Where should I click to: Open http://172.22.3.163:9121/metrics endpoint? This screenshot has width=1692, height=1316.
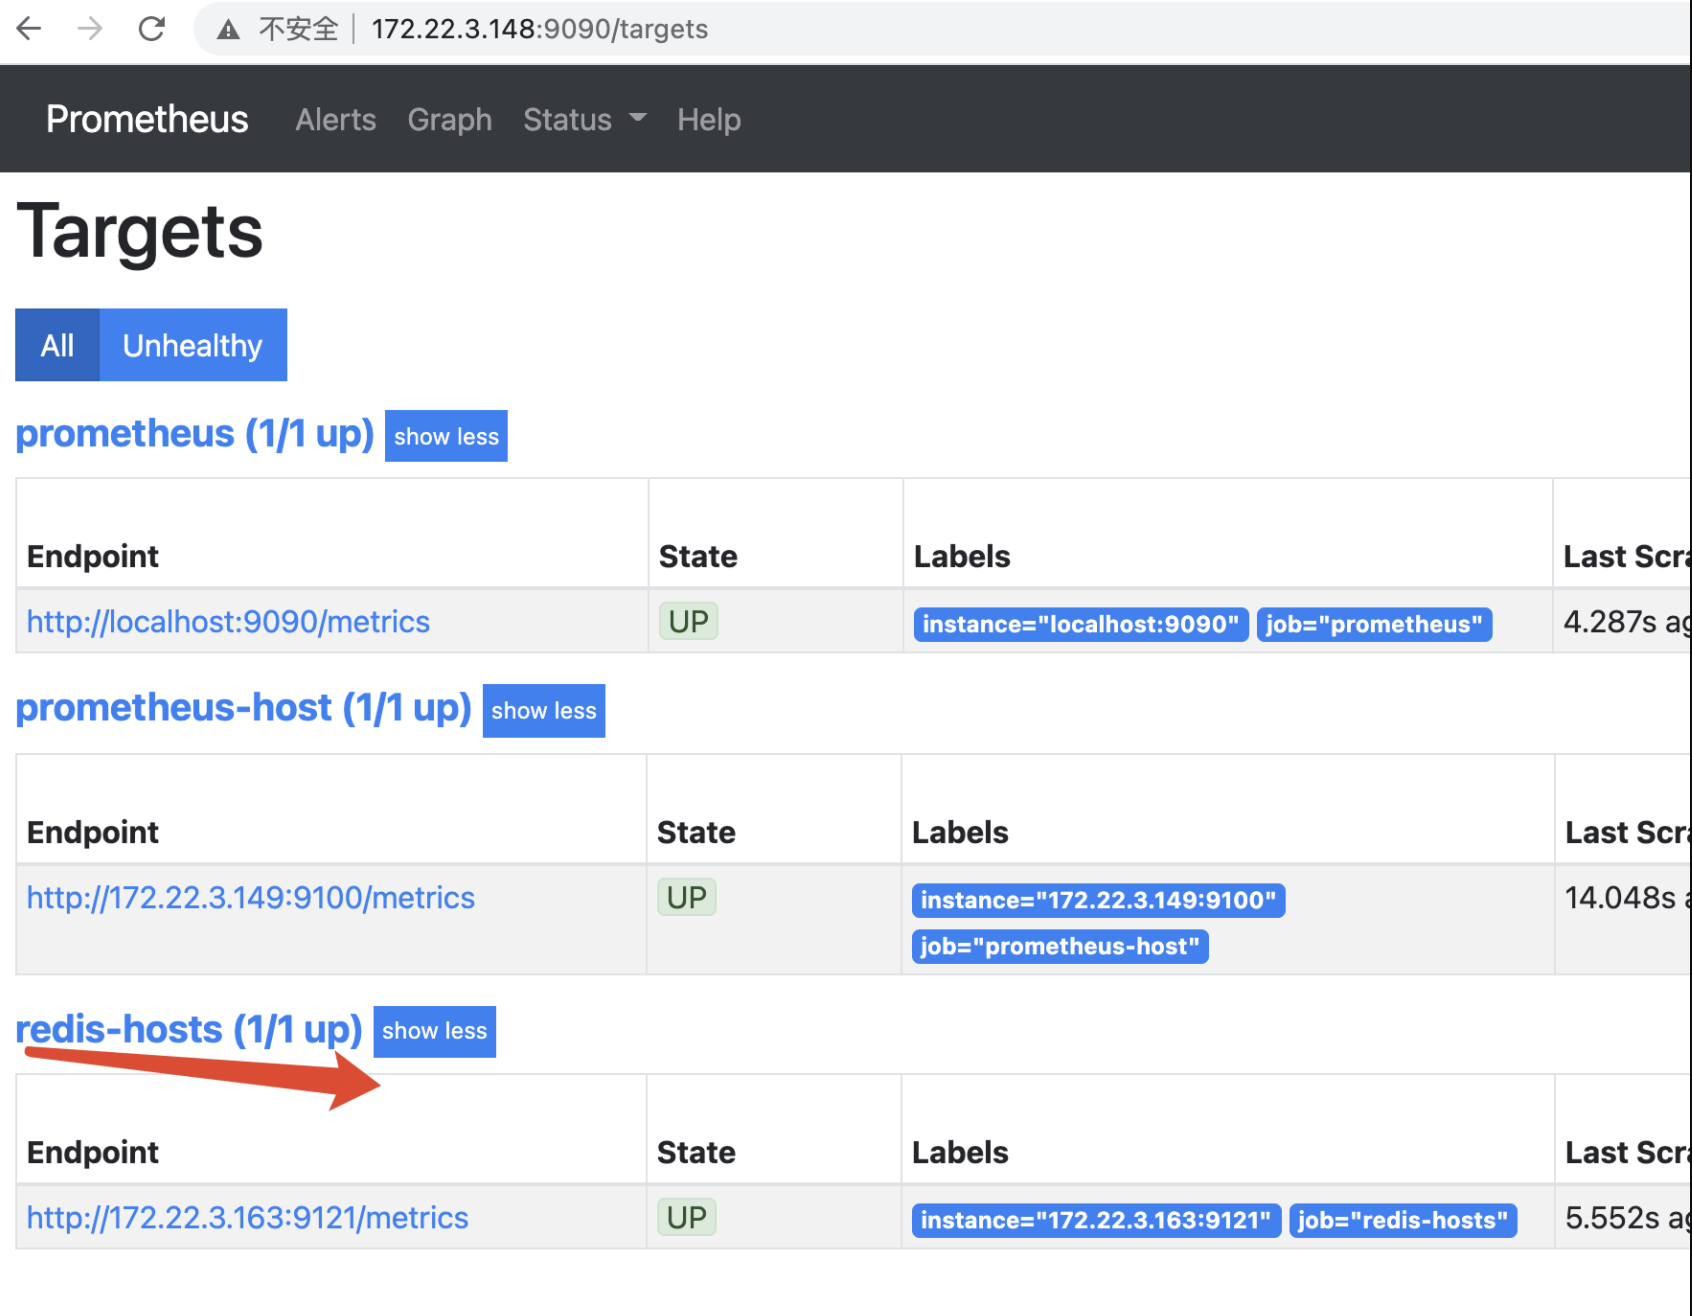[x=247, y=1218]
